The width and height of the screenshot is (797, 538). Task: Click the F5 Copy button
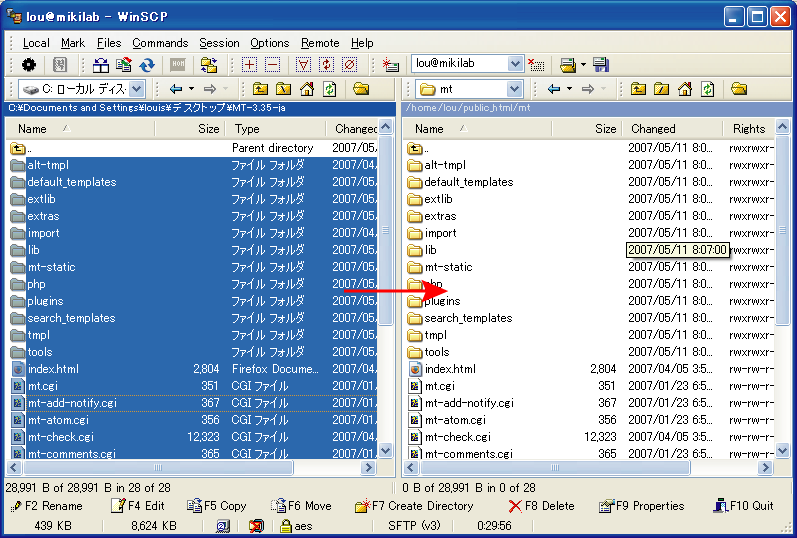click(217, 506)
